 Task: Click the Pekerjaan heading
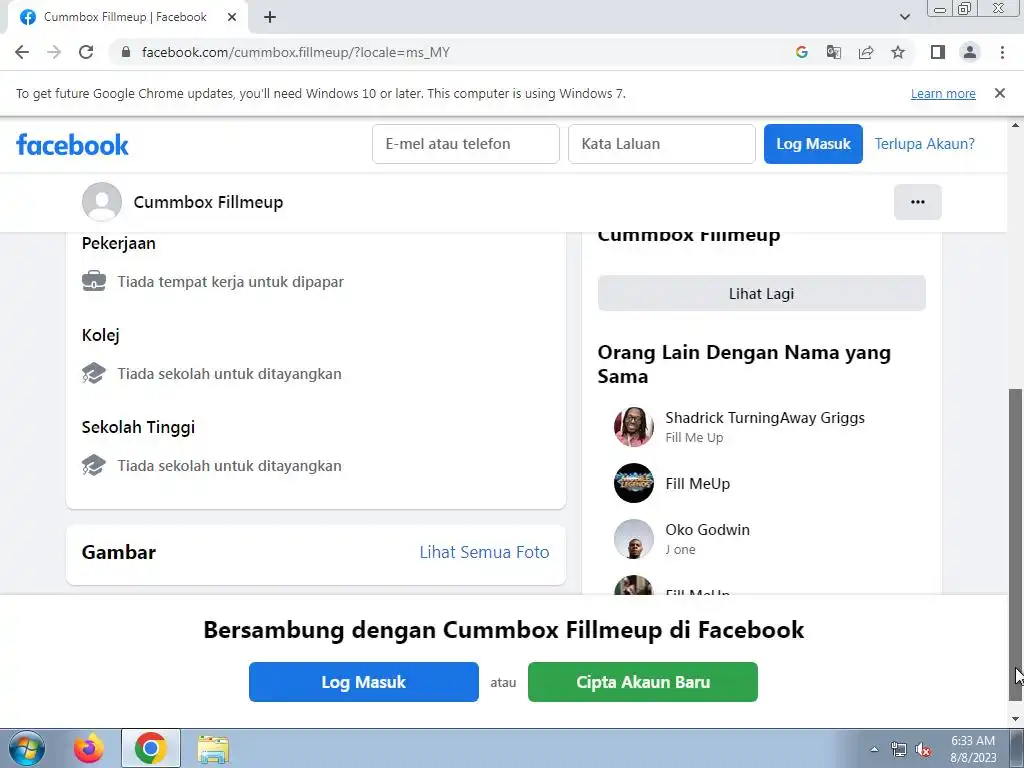point(119,243)
